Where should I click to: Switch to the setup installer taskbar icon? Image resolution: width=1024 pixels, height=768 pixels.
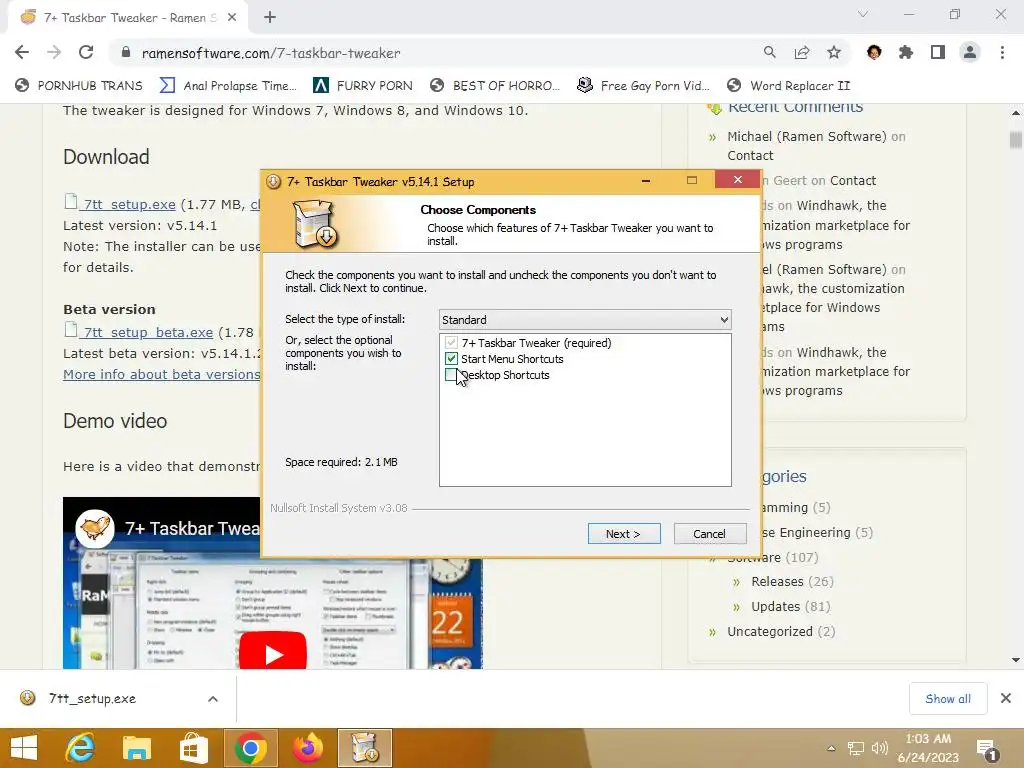tap(364, 748)
